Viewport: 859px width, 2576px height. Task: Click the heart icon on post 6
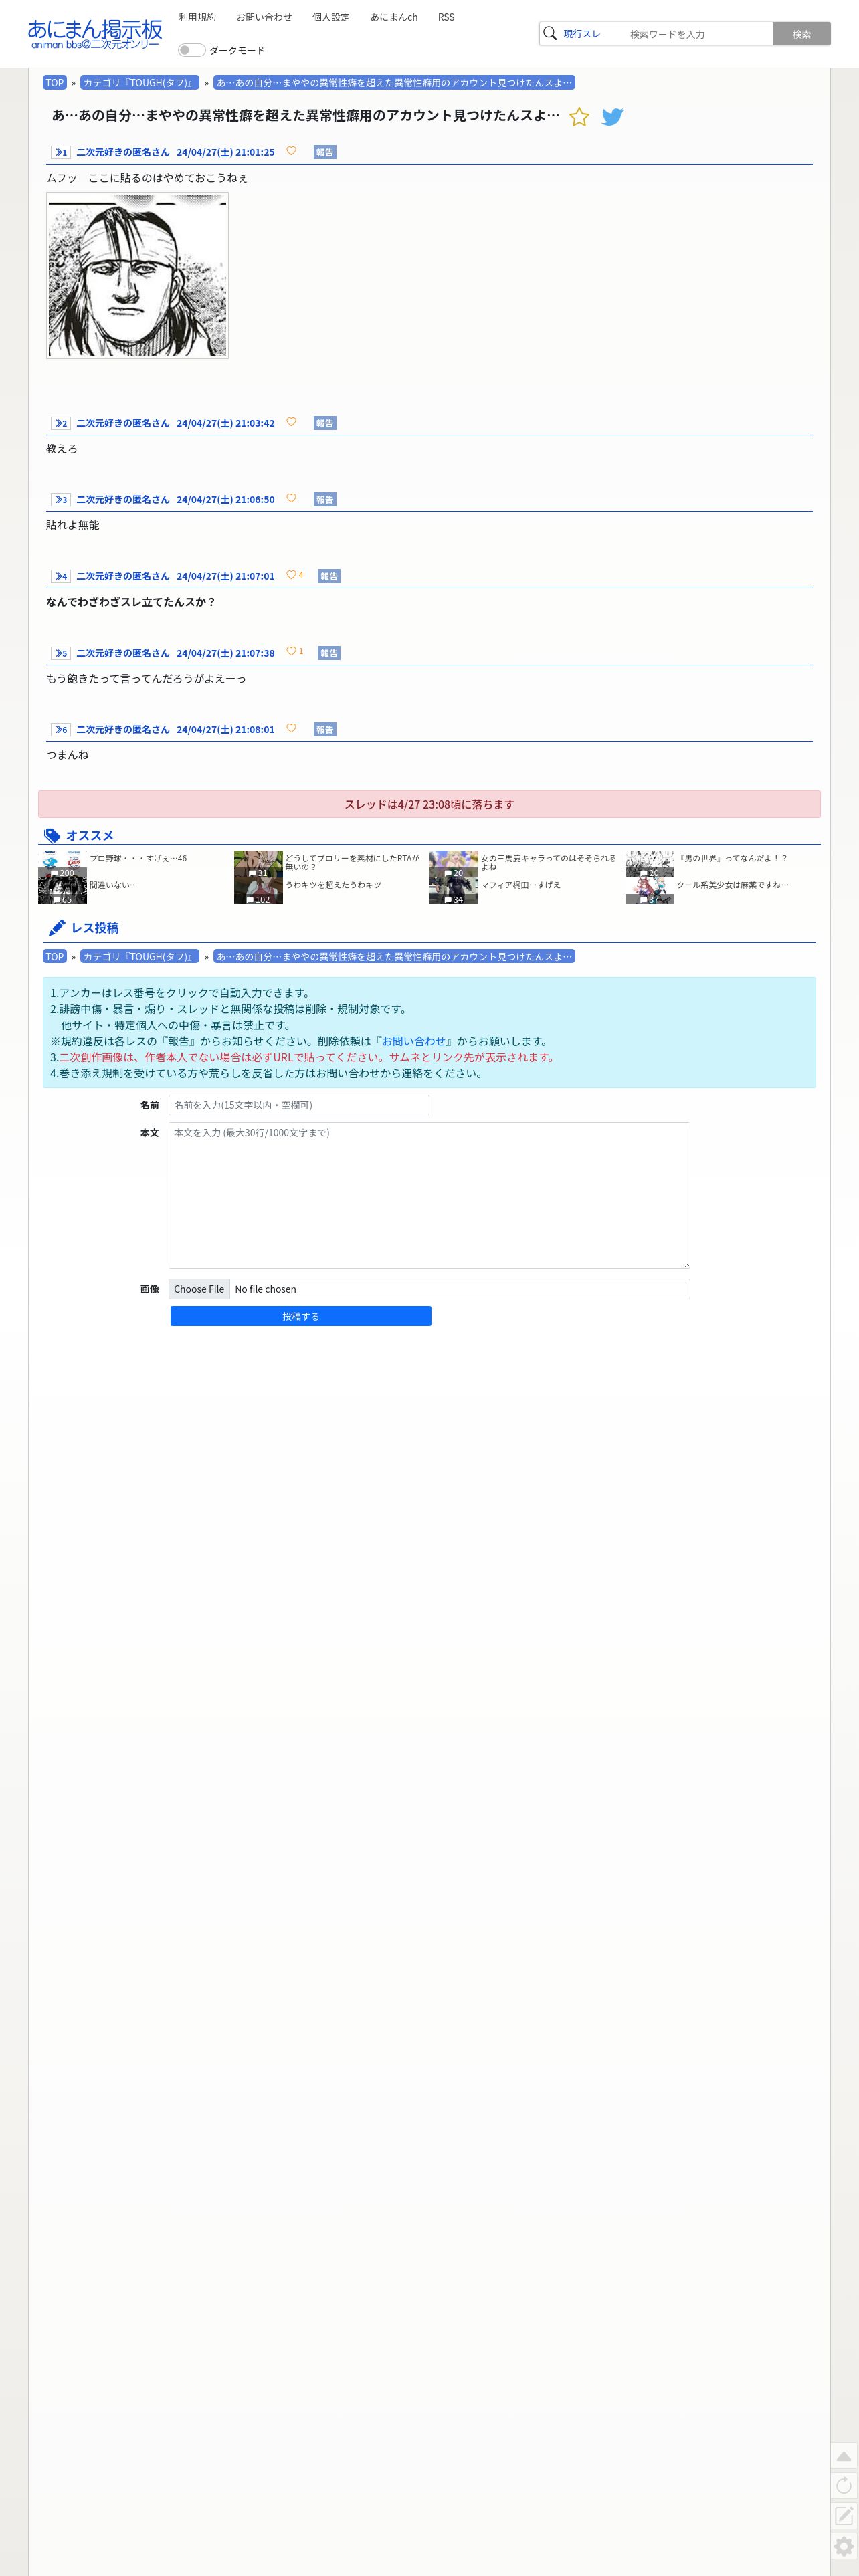(291, 728)
